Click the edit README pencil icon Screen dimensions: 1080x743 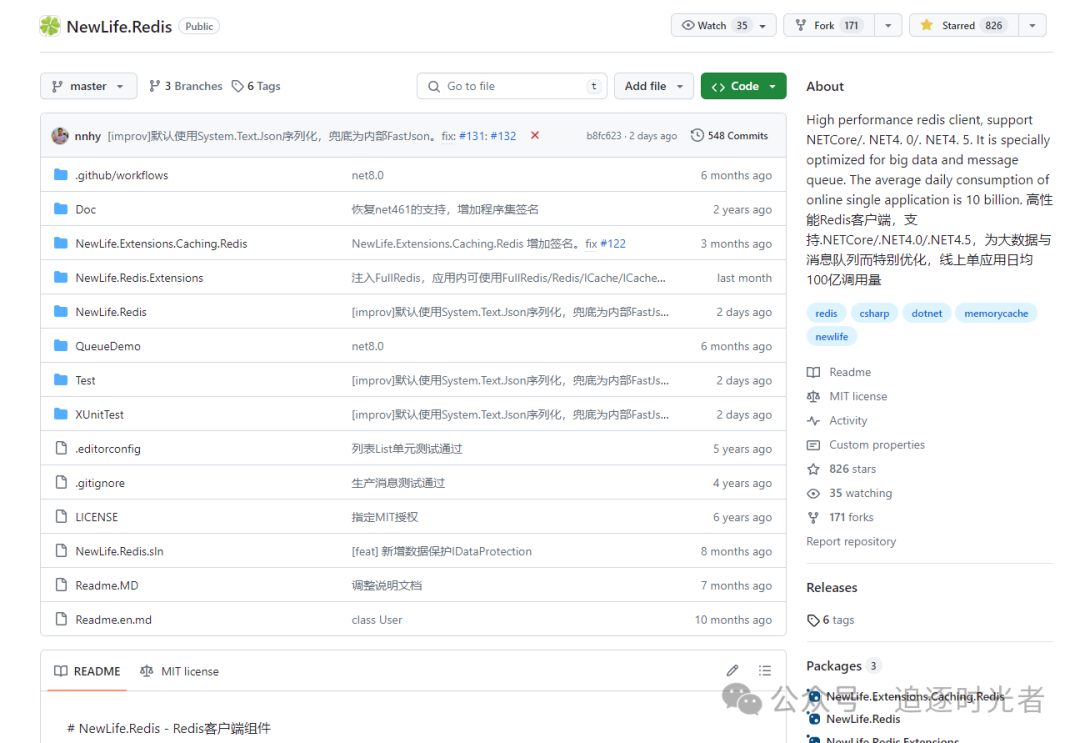click(732, 670)
